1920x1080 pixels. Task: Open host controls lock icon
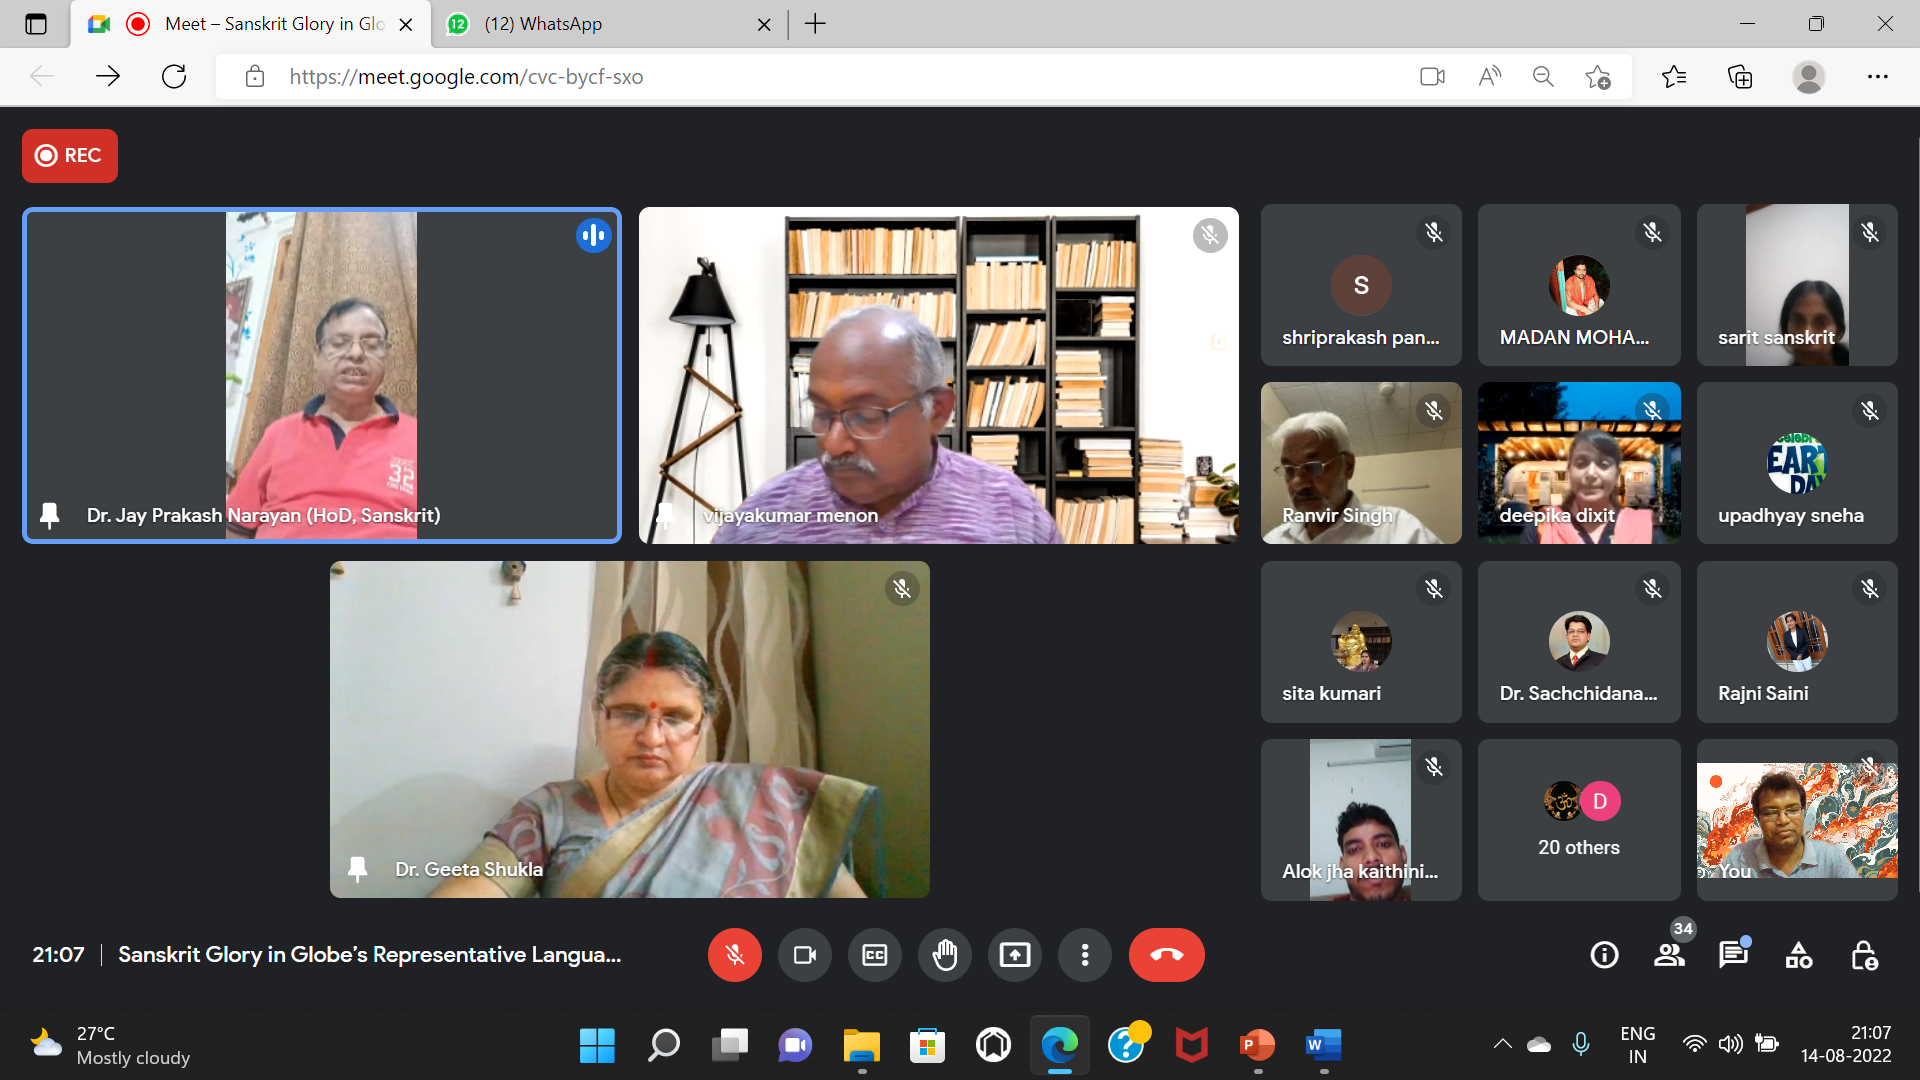click(1863, 955)
